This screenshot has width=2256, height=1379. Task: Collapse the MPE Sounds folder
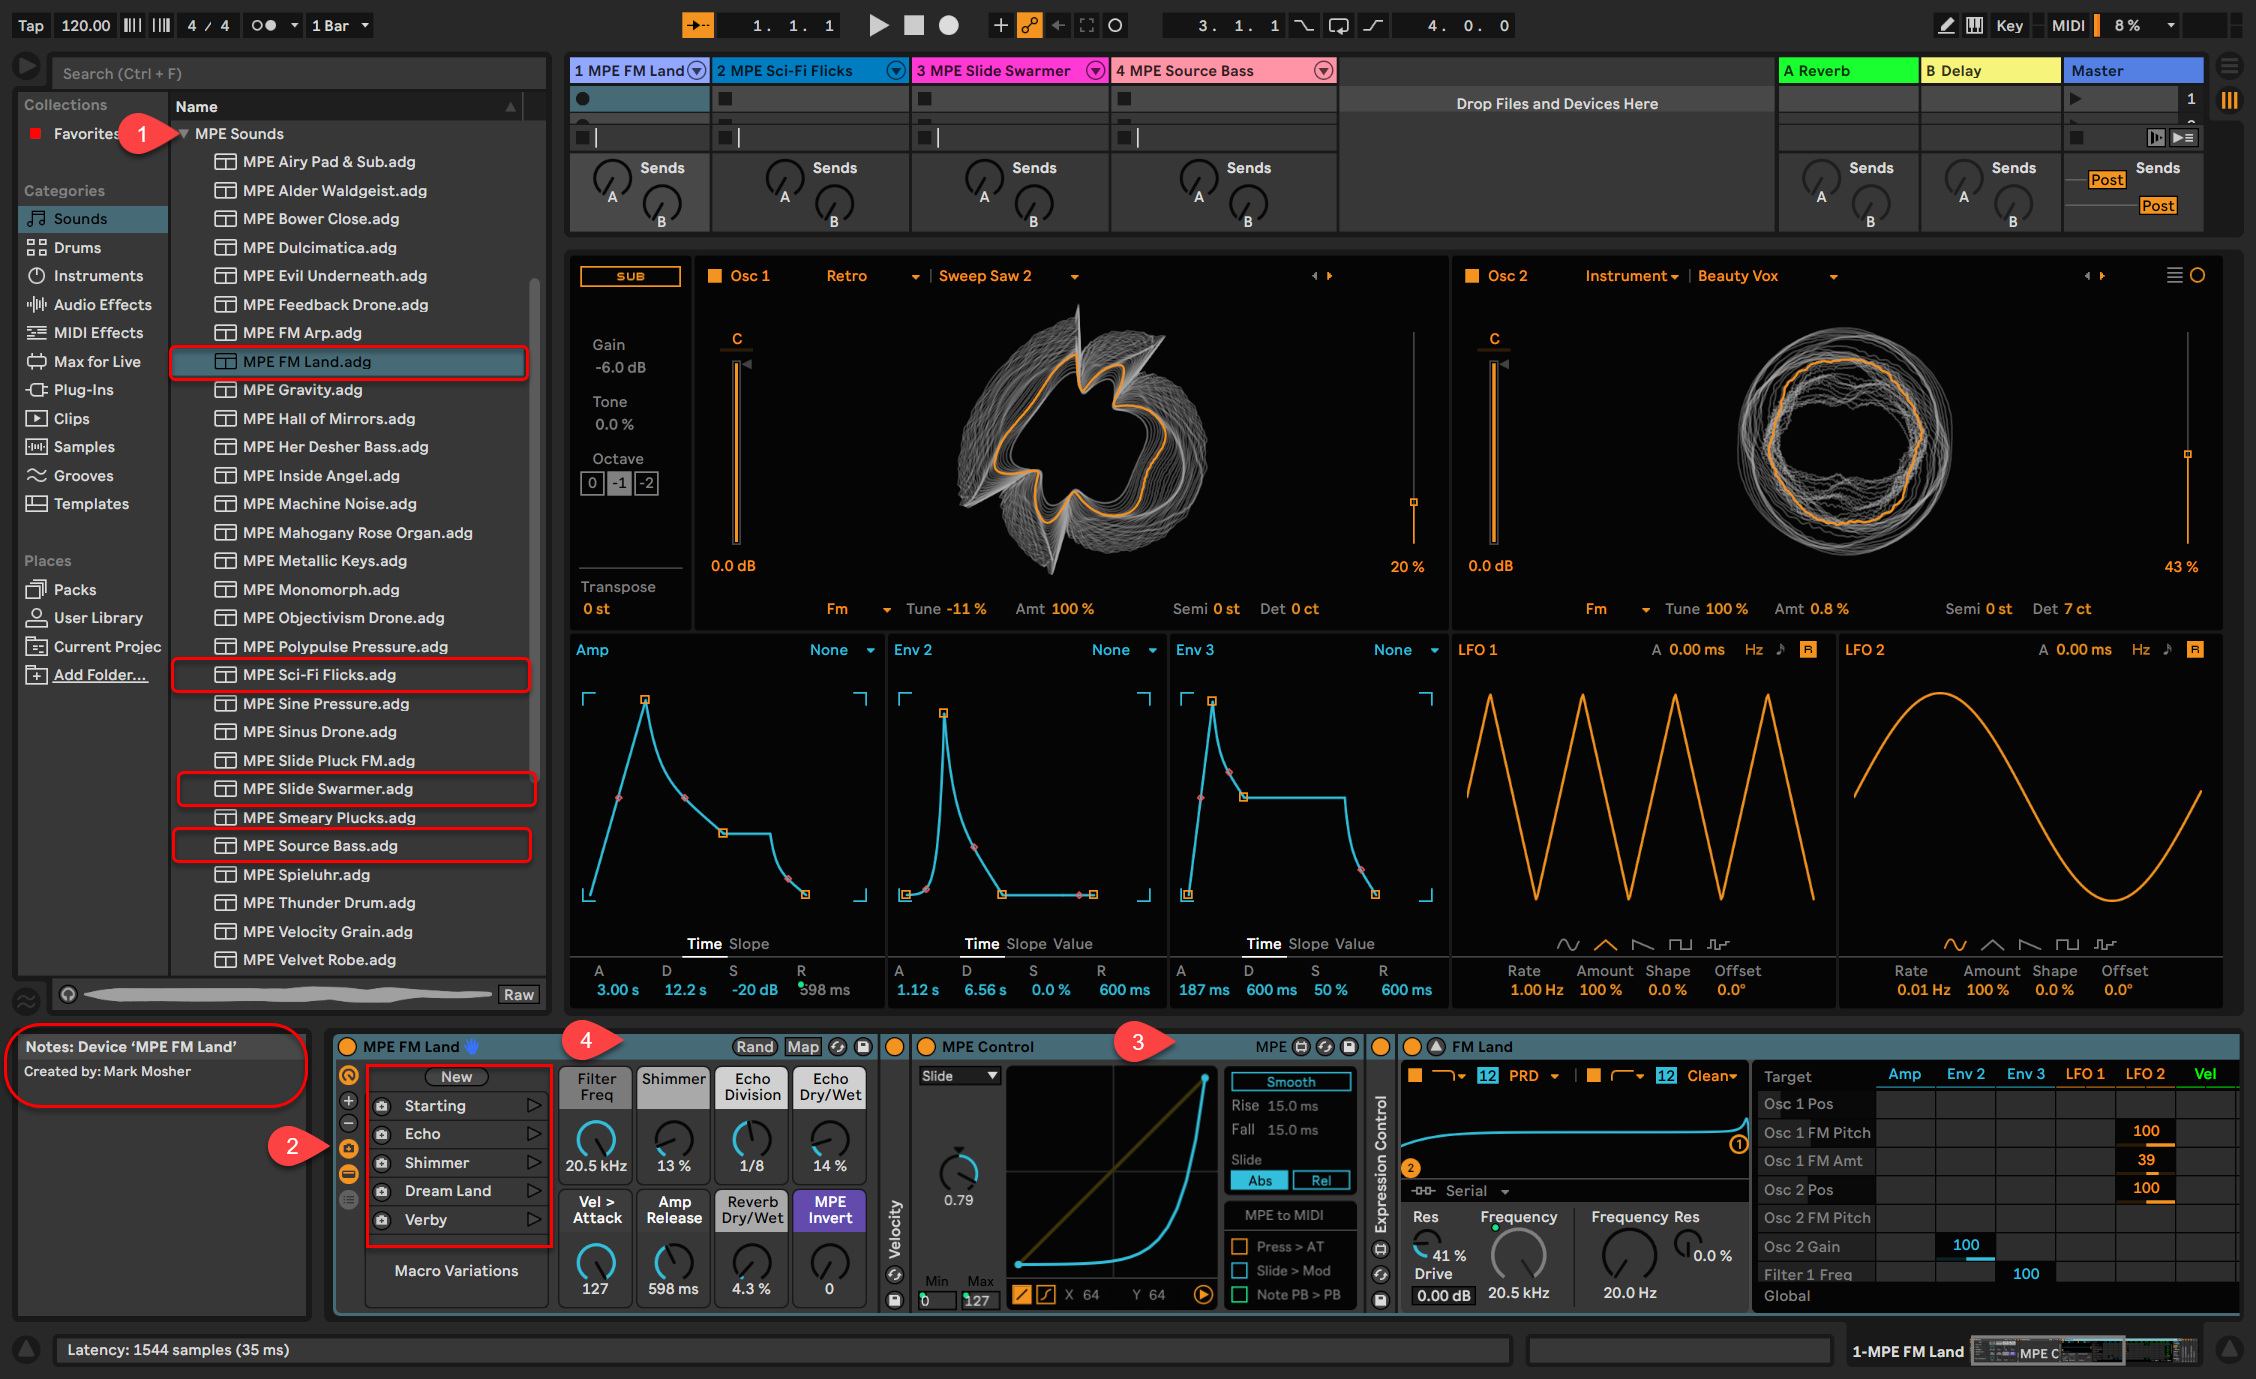coord(183,134)
